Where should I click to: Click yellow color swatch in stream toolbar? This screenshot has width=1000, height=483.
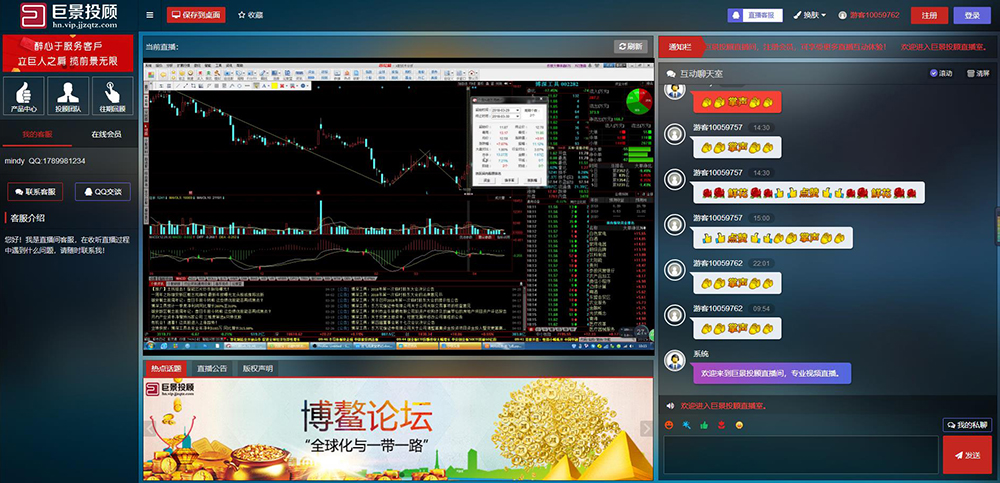point(274,85)
